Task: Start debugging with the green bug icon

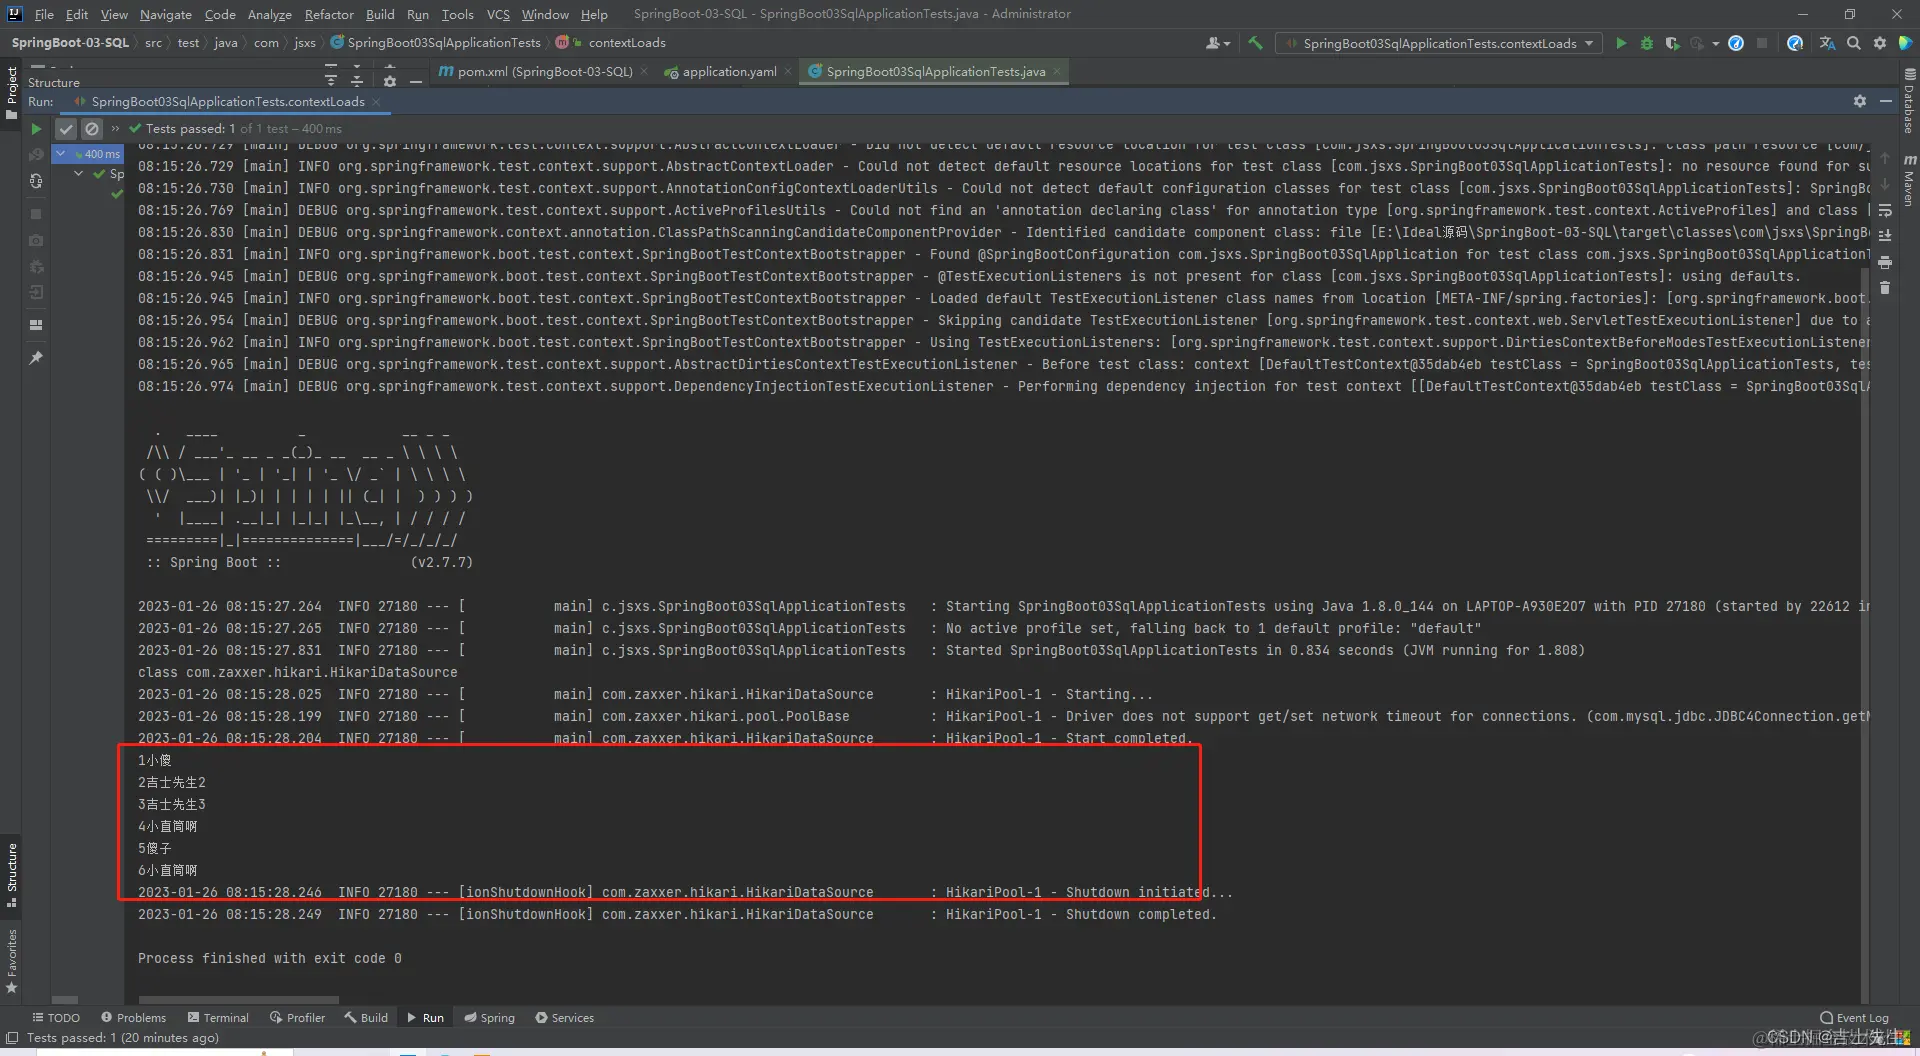Action: 1647,43
